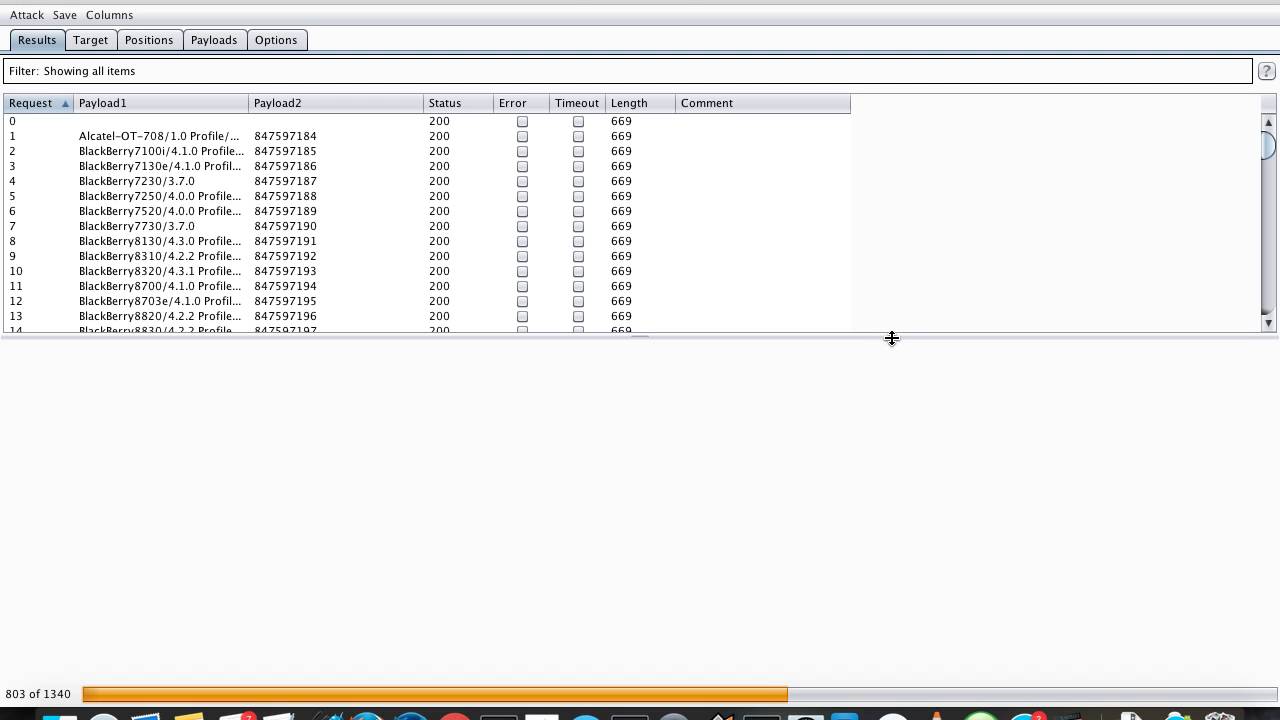
Task: Toggle the Error checkbox for request 9
Action: (x=522, y=256)
